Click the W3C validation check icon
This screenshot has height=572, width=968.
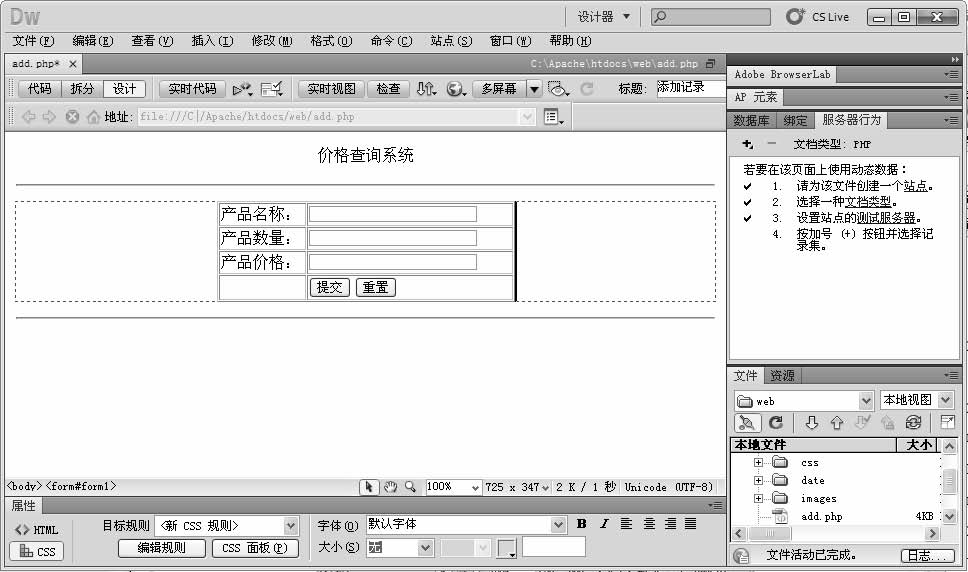(x=272, y=89)
